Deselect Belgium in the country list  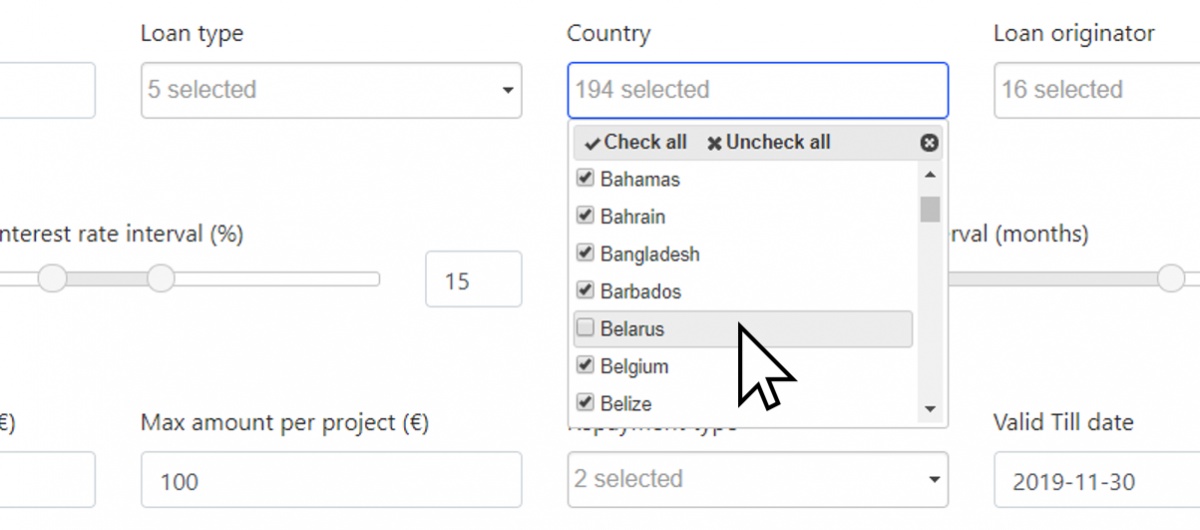[586, 366]
